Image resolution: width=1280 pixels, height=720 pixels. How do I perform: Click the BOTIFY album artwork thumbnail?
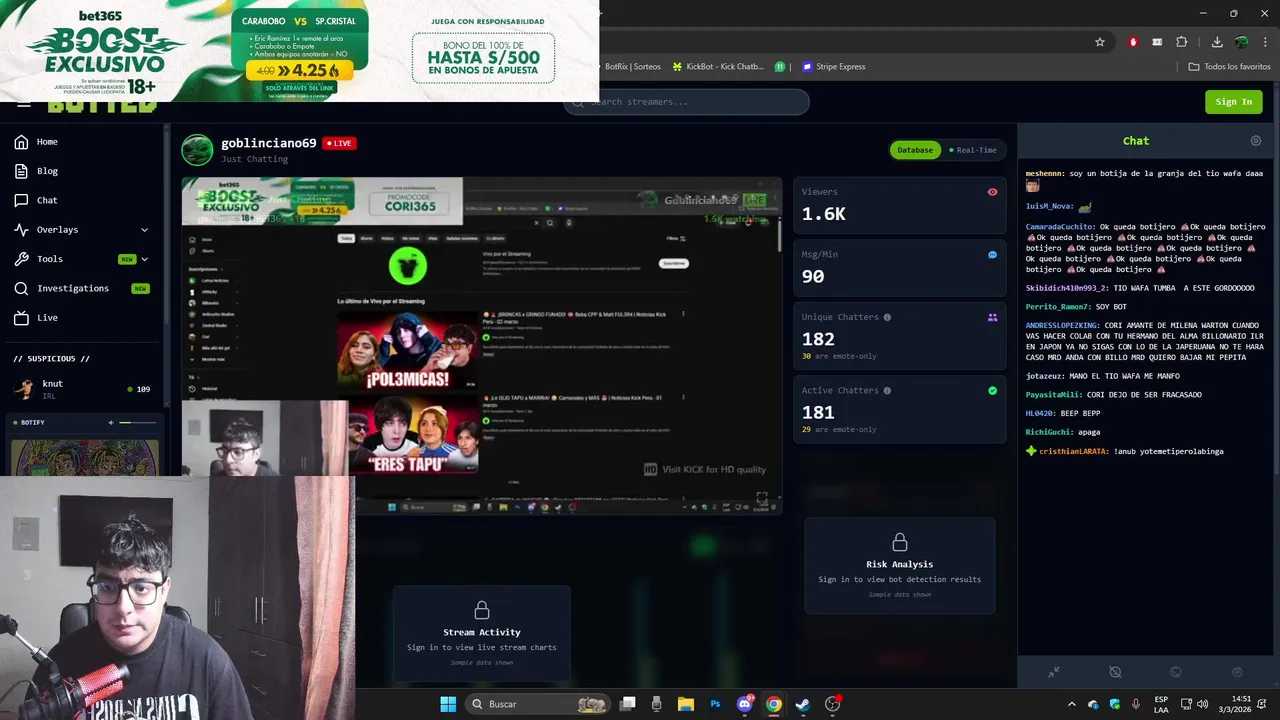pyautogui.click(x=85, y=457)
